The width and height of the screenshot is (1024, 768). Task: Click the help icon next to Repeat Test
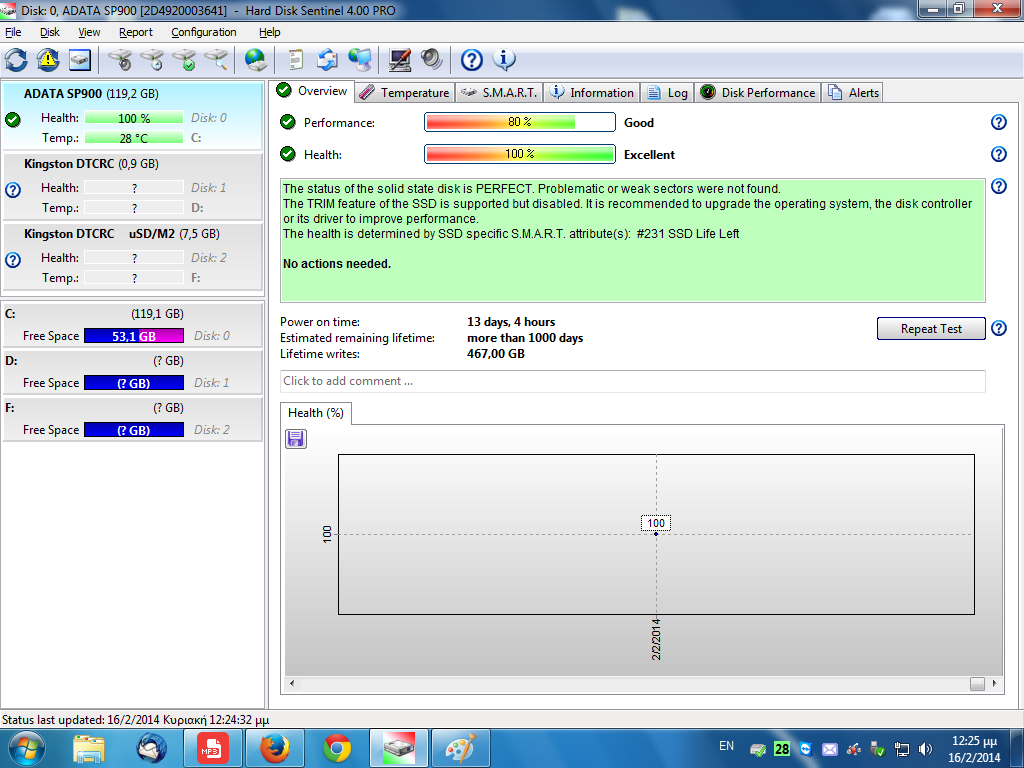tap(999, 328)
